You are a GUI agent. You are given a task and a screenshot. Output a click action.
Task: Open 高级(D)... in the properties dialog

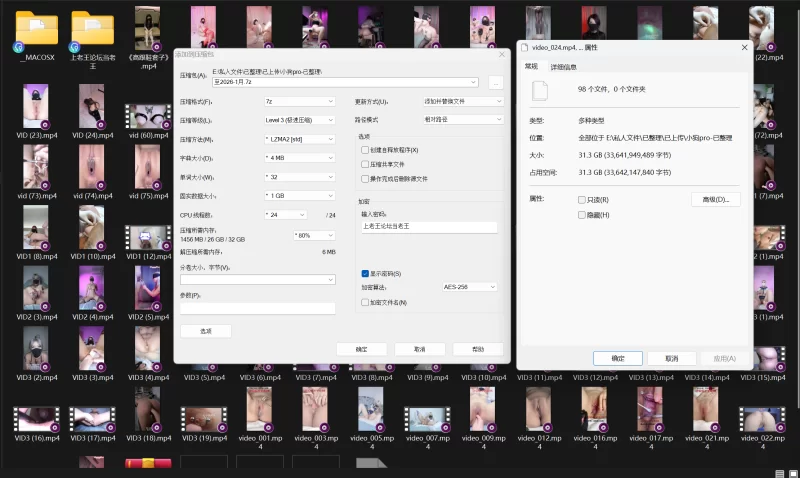[715, 199]
